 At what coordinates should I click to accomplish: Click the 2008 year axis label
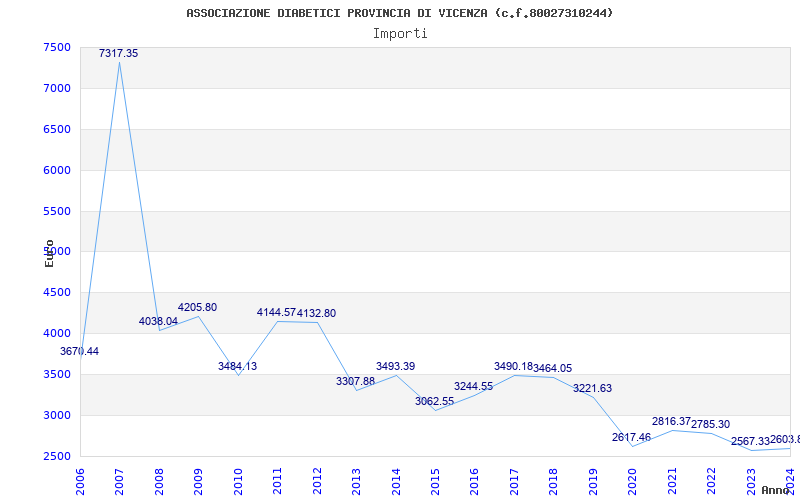(159, 481)
